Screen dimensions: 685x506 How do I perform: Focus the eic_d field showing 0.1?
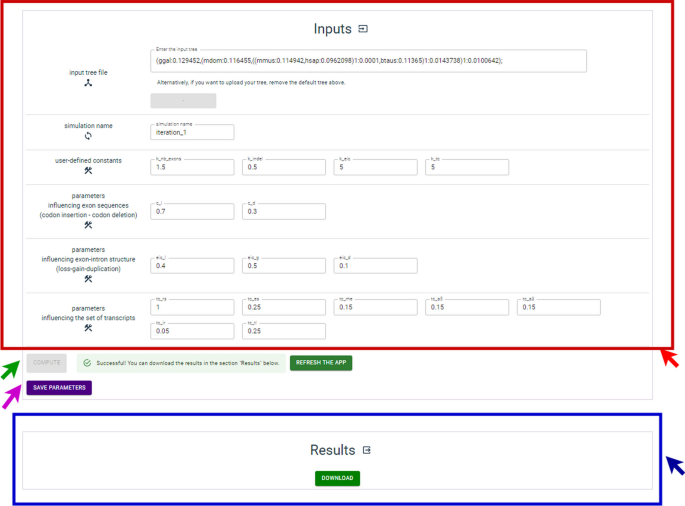point(375,266)
